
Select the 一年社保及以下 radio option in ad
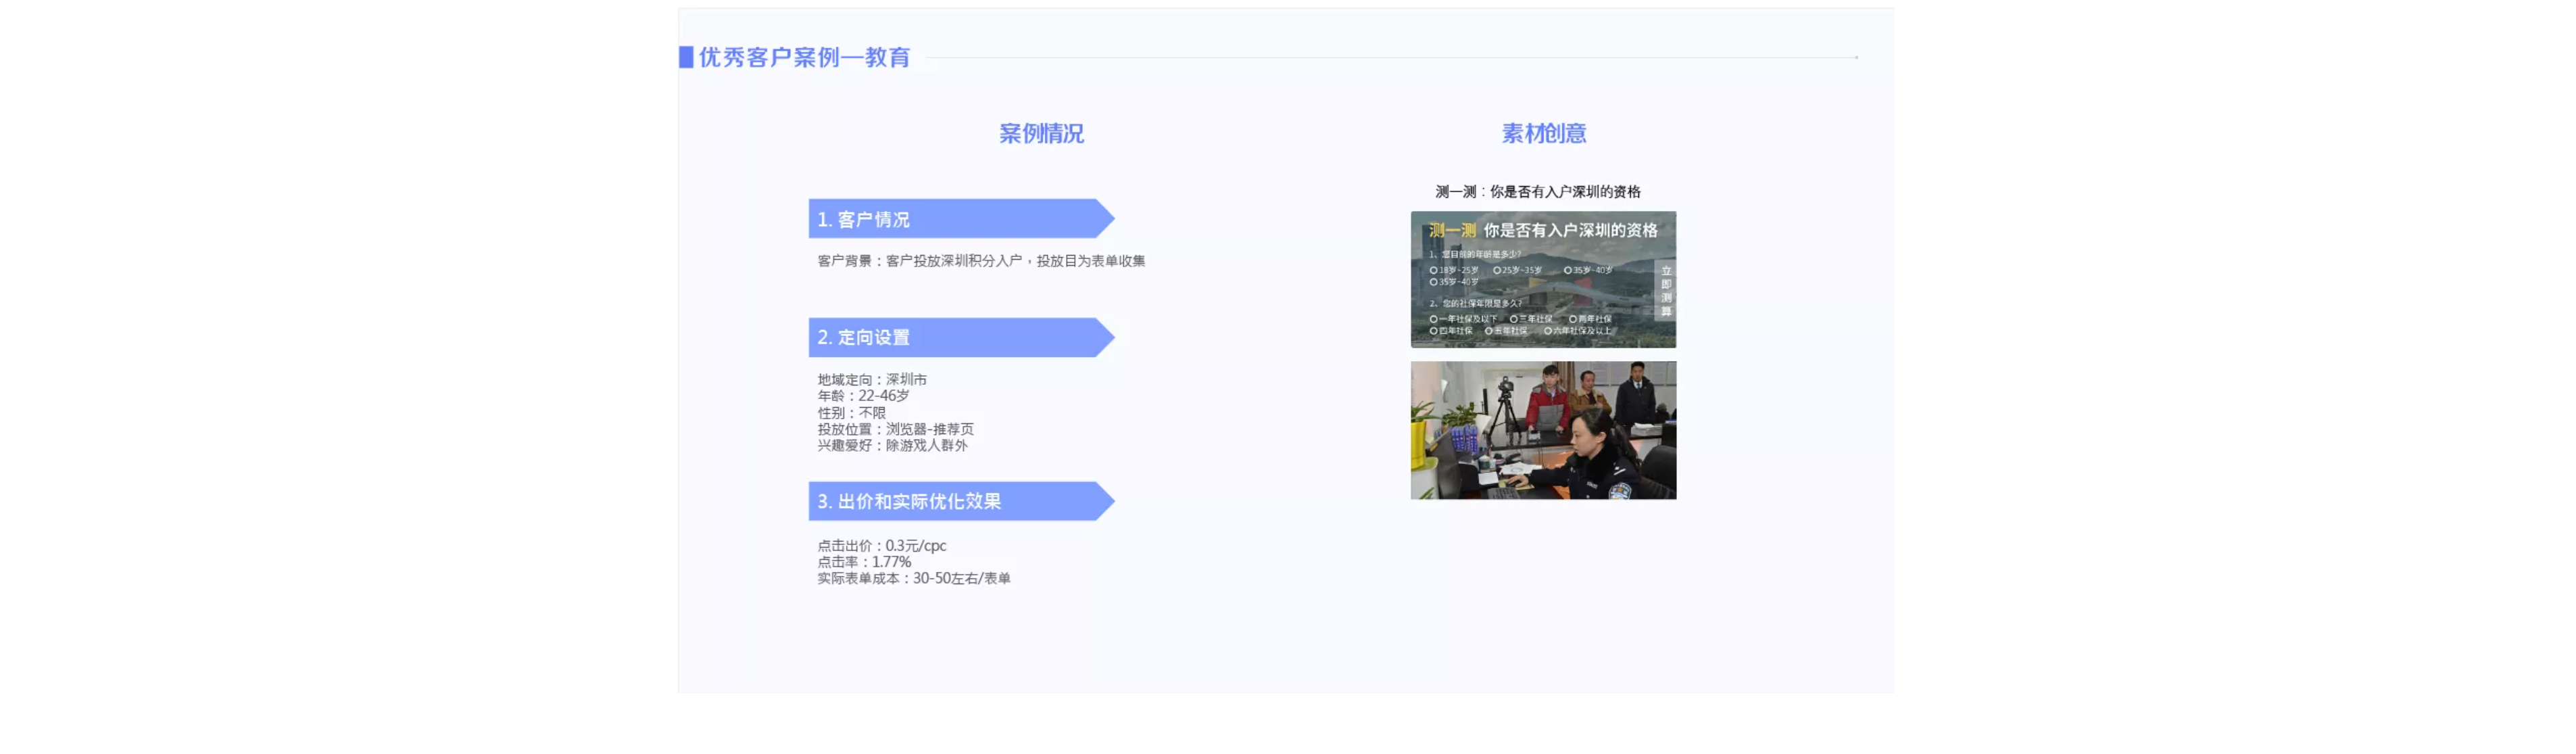(x=1463, y=319)
